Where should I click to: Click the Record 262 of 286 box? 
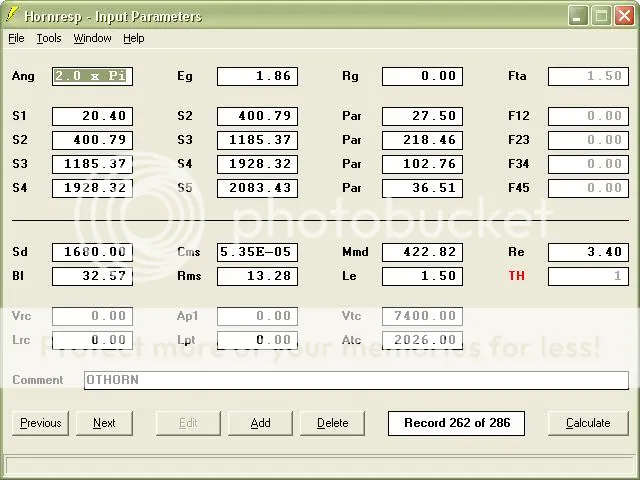click(456, 424)
